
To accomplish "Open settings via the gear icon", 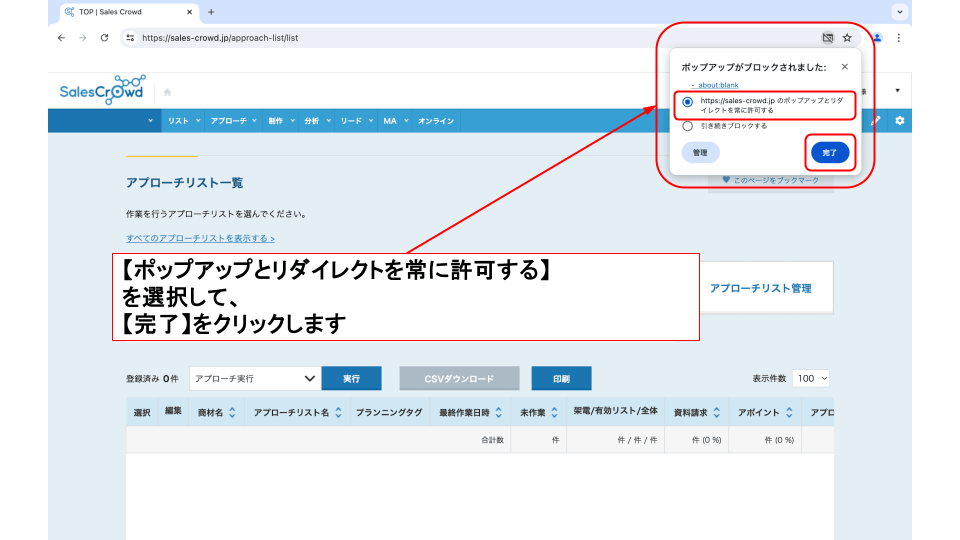I will click(x=899, y=121).
